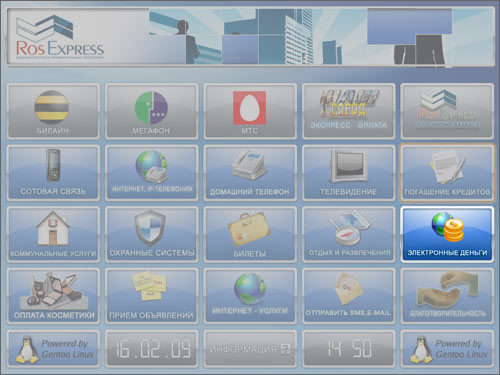The width and height of the screenshot is (500, 375).
Task: Tap the МТС red egg tile
Action: pos(250,111)
